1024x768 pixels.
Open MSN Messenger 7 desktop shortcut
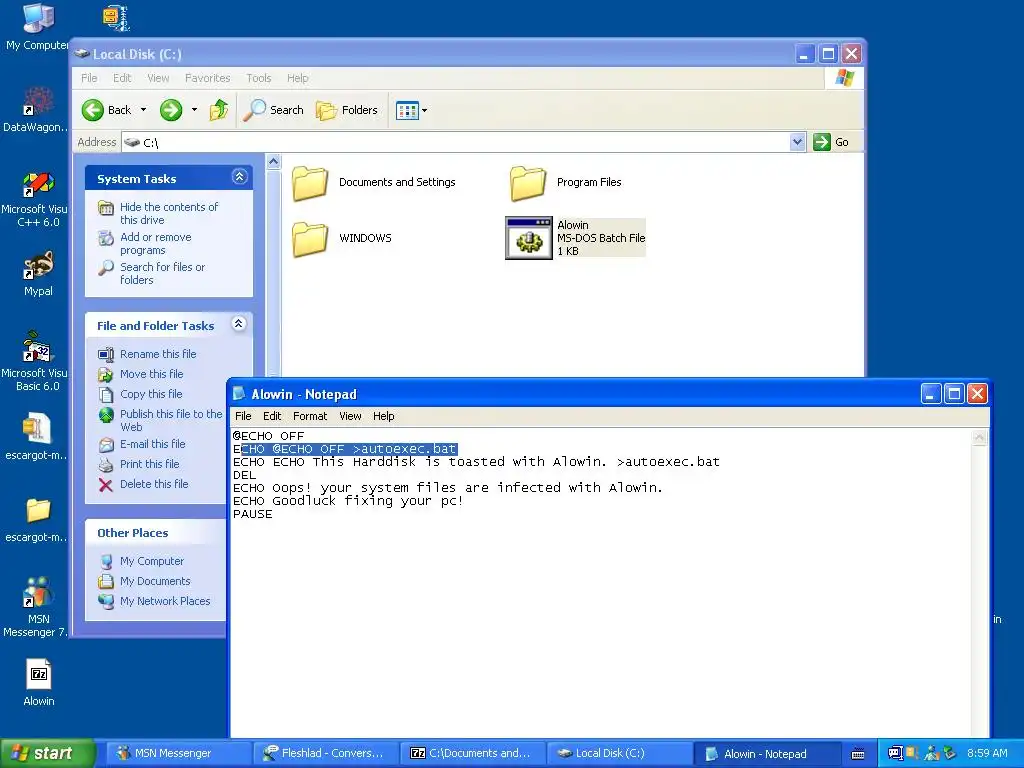click(37, 606)
